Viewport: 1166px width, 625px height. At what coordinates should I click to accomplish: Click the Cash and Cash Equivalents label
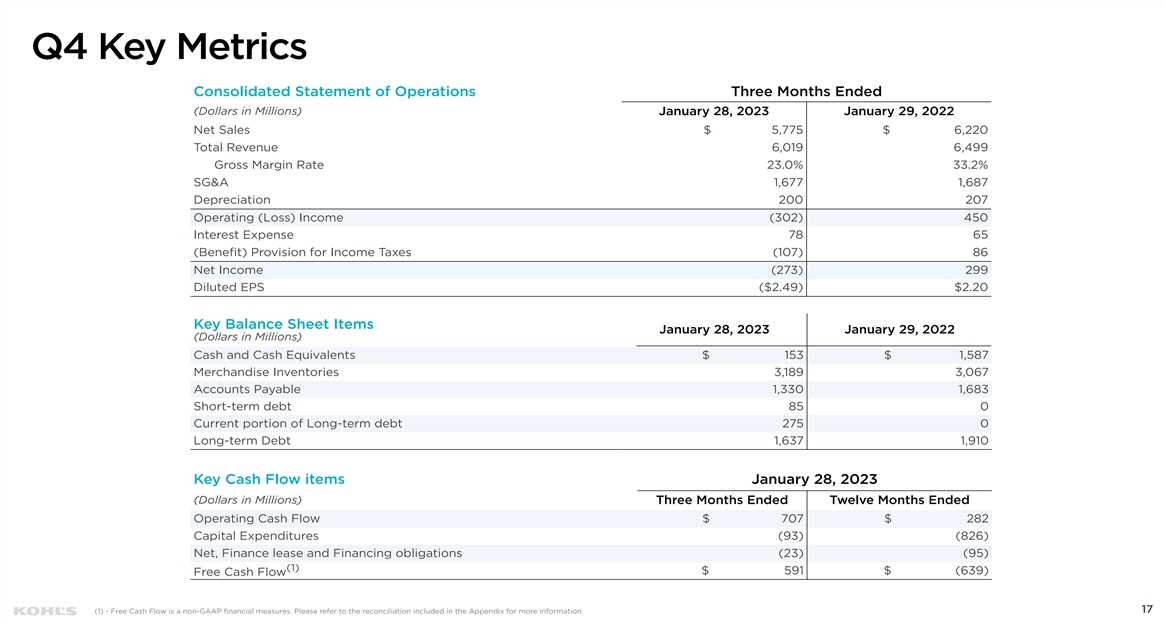[x=273, y=355]
